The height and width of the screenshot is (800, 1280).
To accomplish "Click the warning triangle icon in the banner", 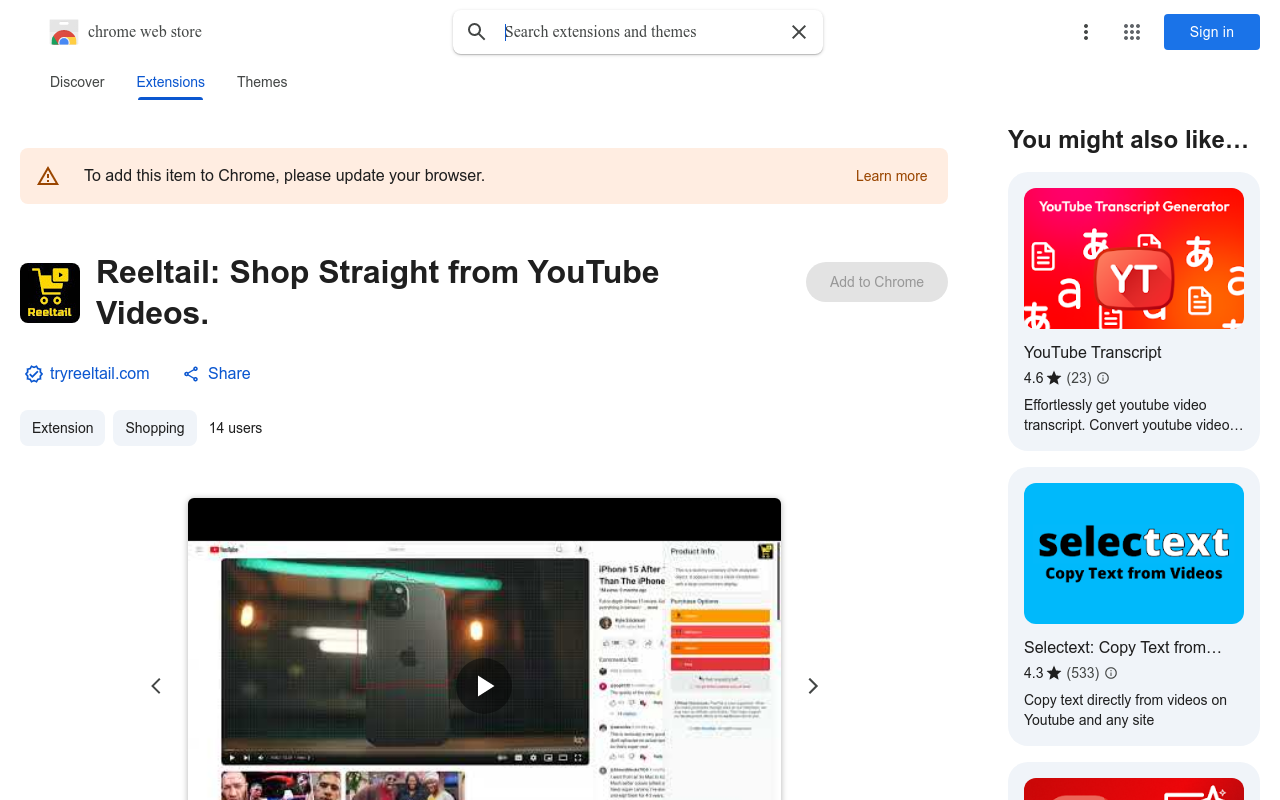I will (48, 176).
